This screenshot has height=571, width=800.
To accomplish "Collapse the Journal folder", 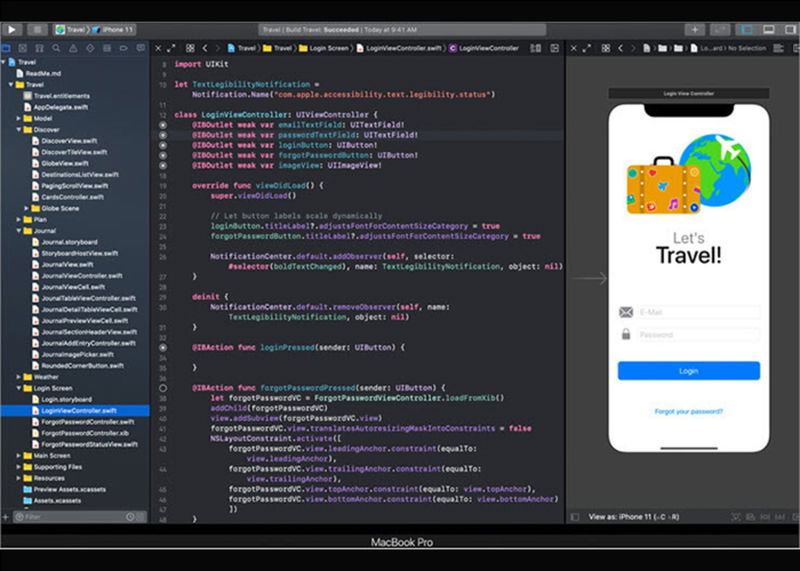I will pyautogui.click(x=18, y=231).
